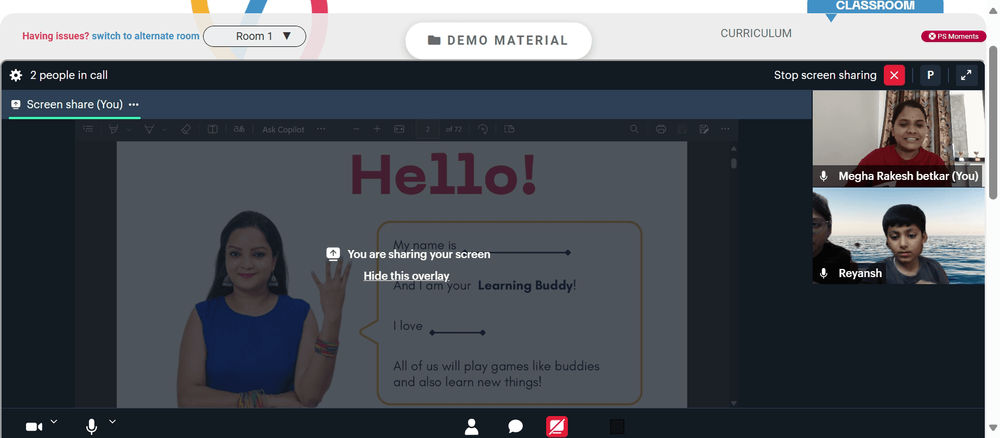
Task: Zoom in with plus in PDF toolbar
Action: [x=377, y=129]
